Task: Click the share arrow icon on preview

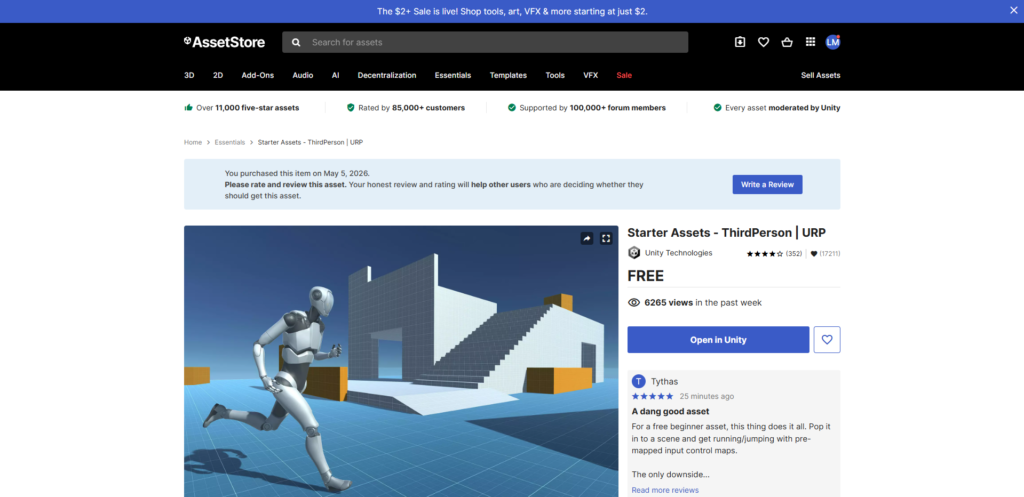Action: [587, 238]
